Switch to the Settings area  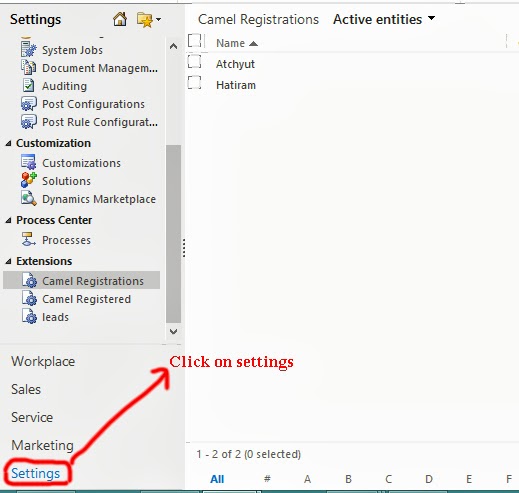[36, 473]
